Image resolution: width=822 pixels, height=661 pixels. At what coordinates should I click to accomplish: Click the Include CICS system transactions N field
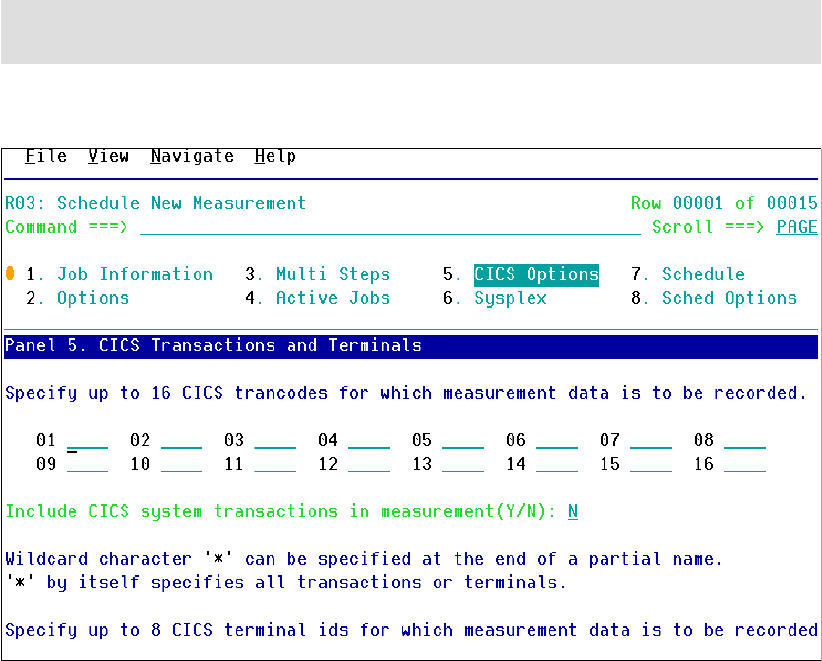tap(573, 511)
